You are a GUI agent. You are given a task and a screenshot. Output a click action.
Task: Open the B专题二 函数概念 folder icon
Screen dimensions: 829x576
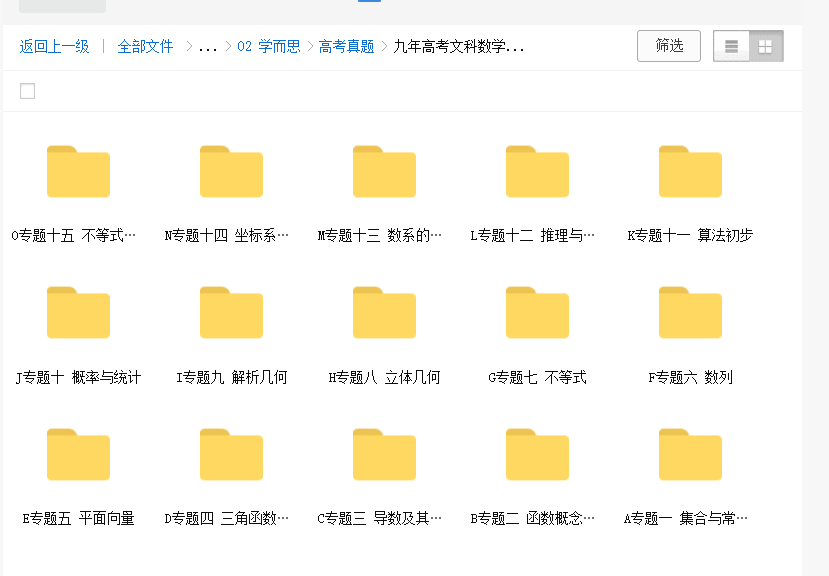pos(537,454)
